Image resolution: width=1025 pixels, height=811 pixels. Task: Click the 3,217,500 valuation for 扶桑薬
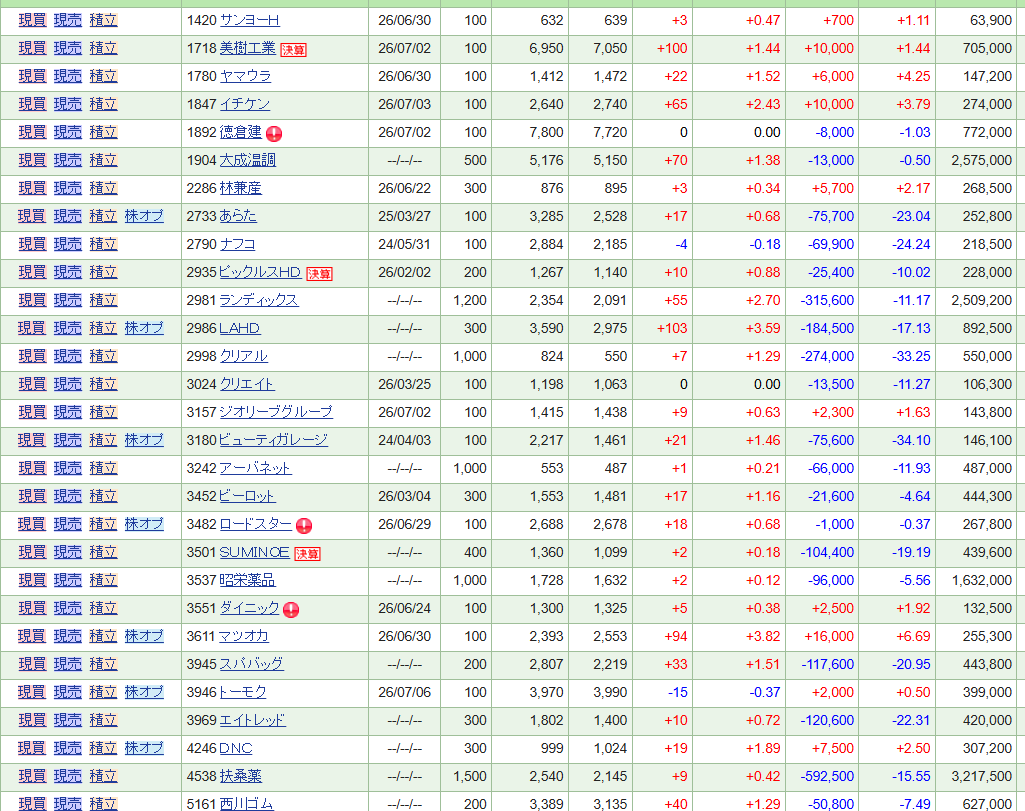pos(981,776)
